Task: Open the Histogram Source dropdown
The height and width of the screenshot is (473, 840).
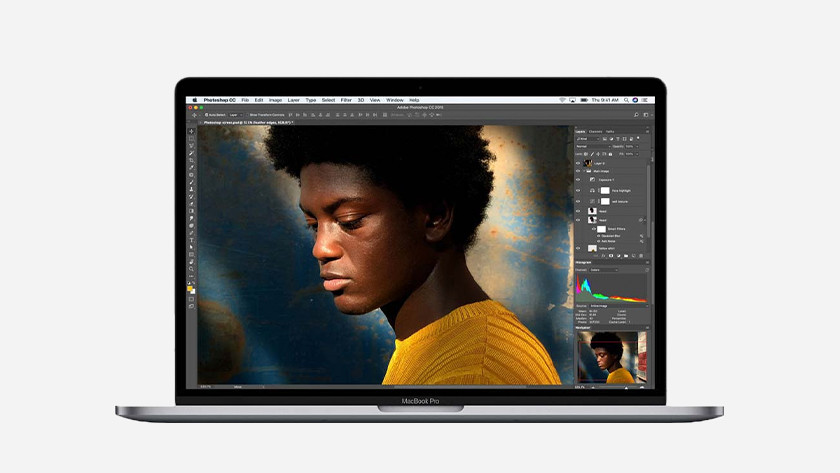Action: pos(618,306)
